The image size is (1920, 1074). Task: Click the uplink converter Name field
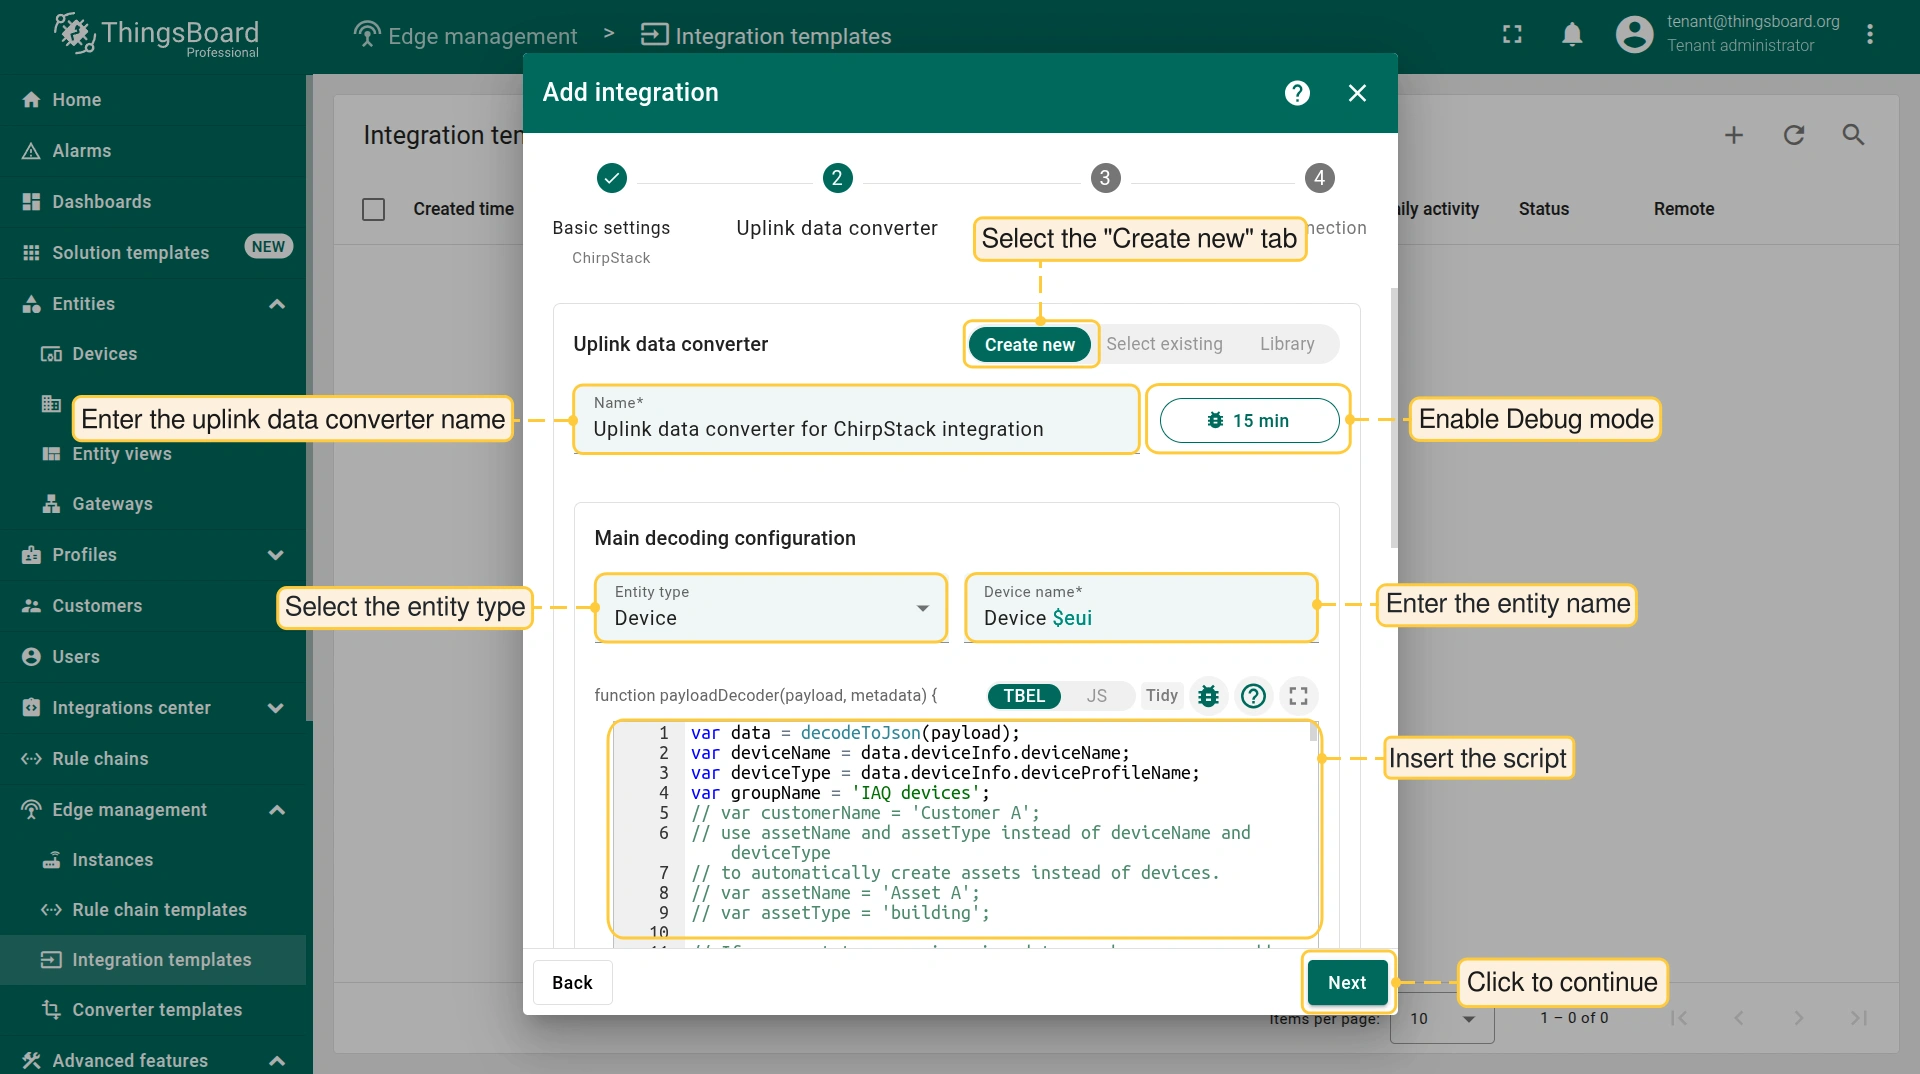[855, 429]
